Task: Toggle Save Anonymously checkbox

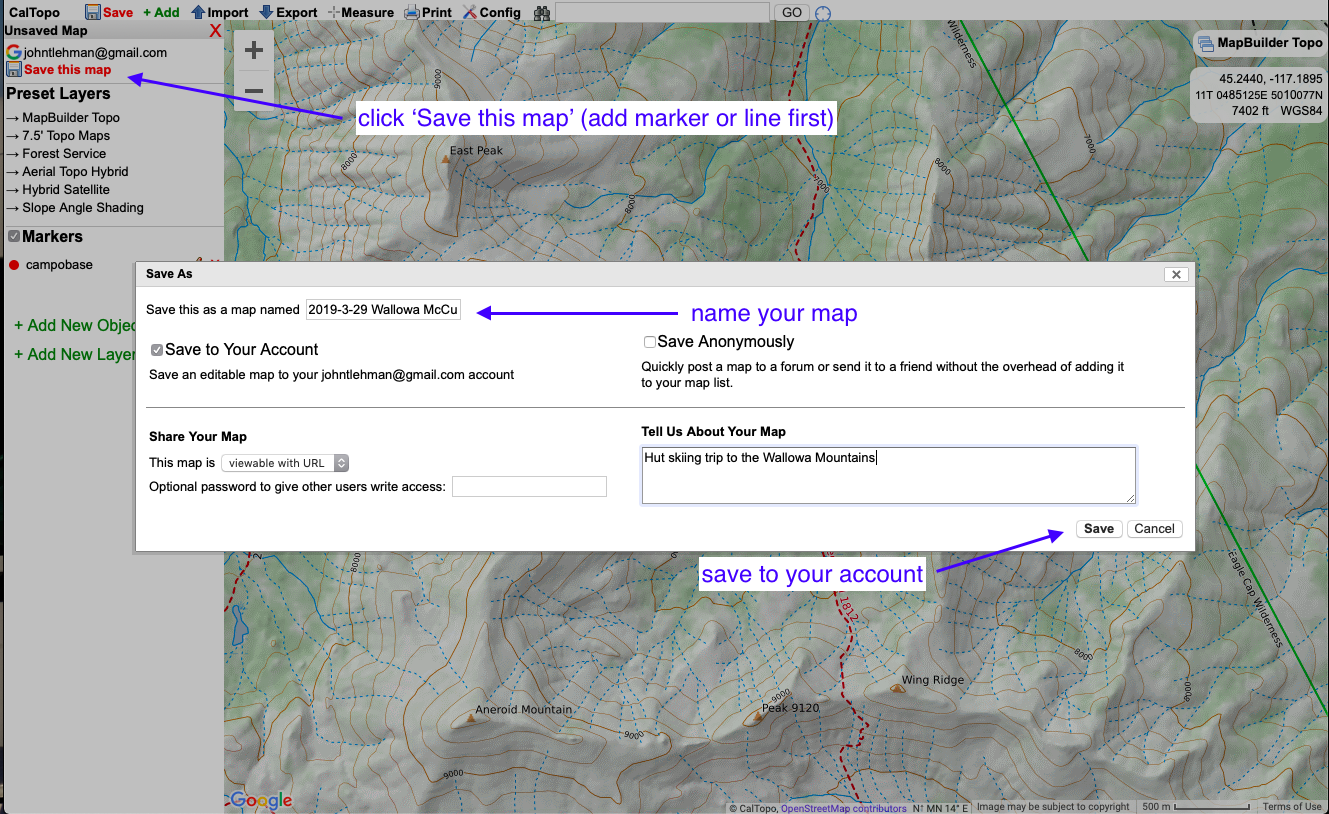Action: 650,342
